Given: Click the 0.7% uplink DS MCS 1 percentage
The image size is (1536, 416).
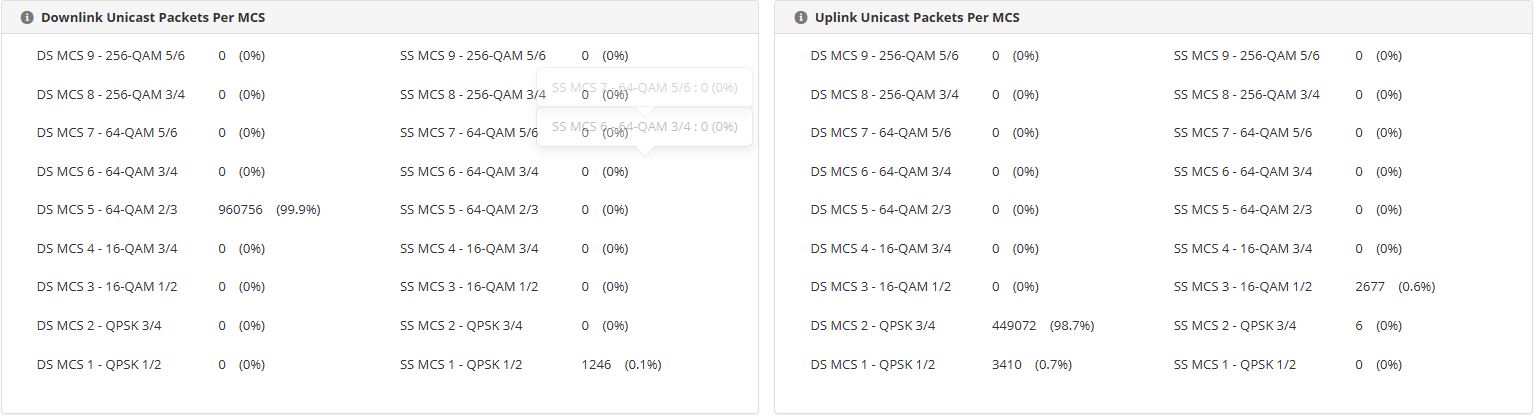Looking at the screenshot, I should tap(1053, 365).
